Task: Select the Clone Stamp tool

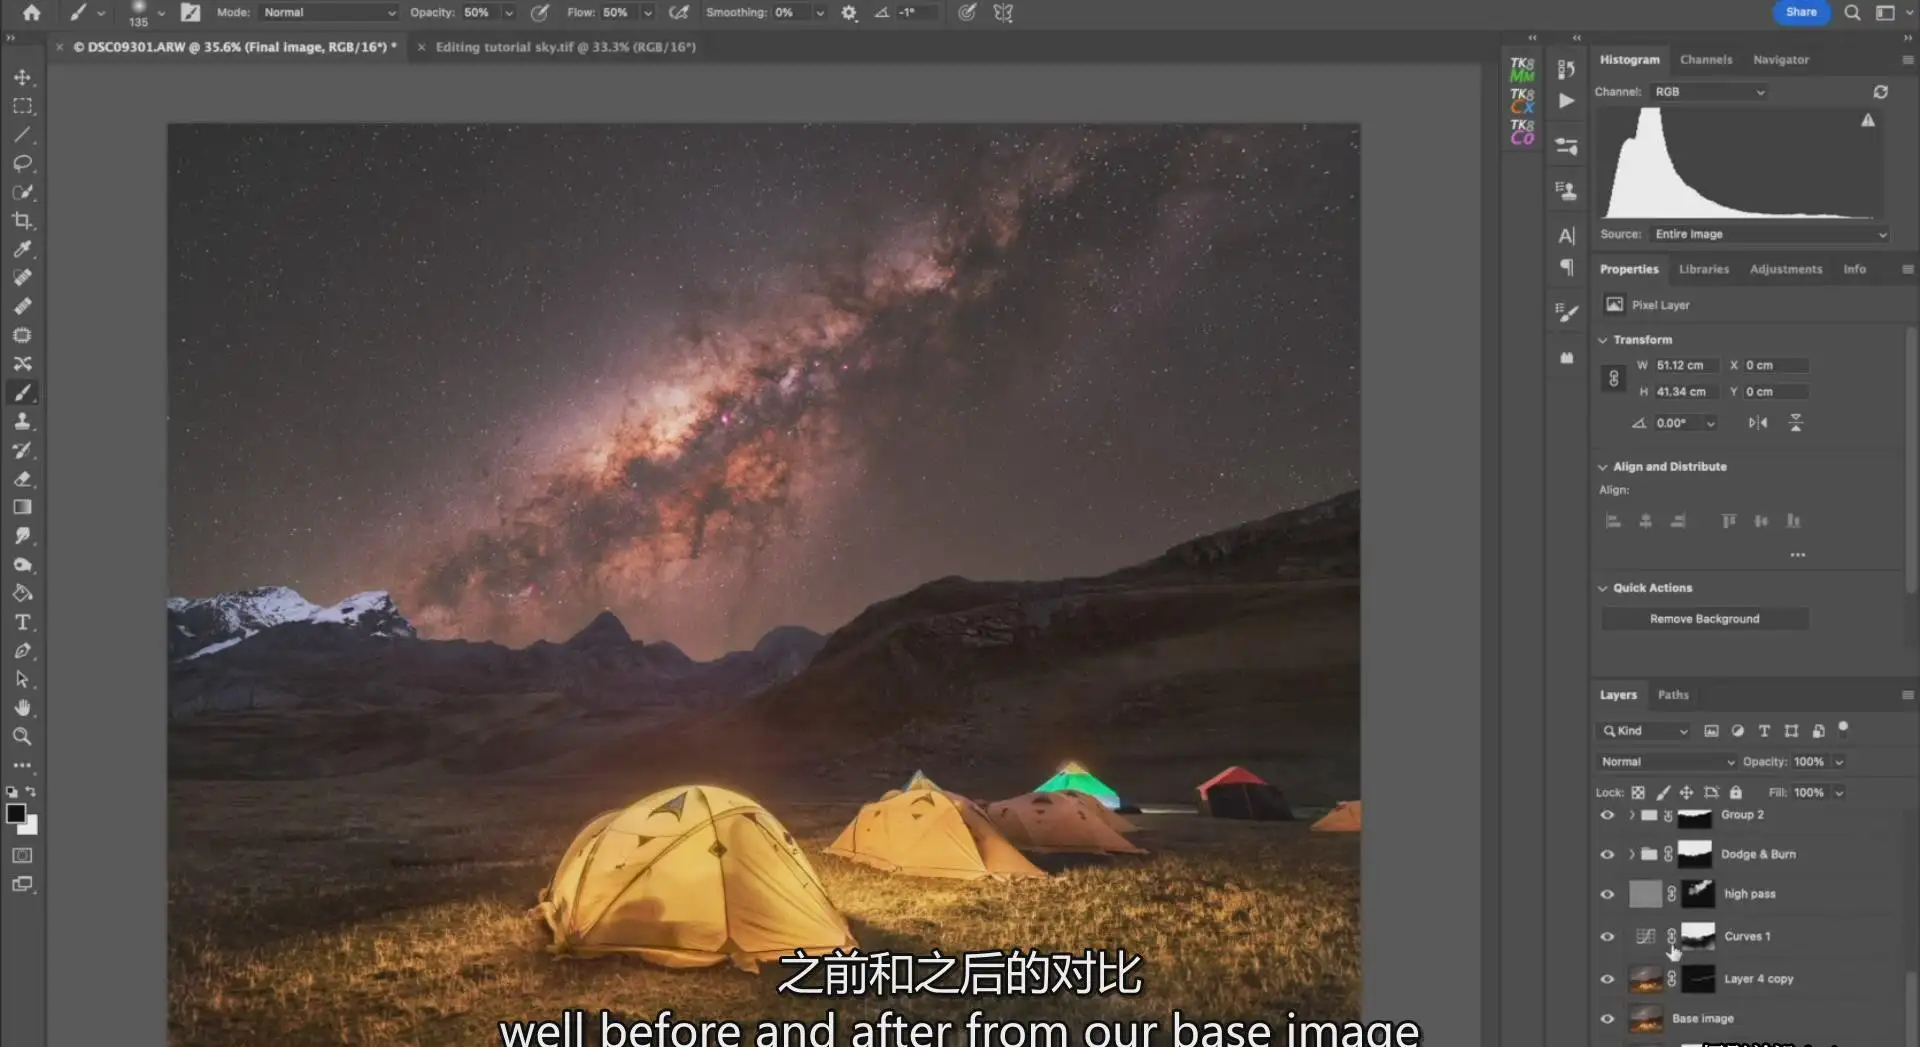Action: click(22, 422)
